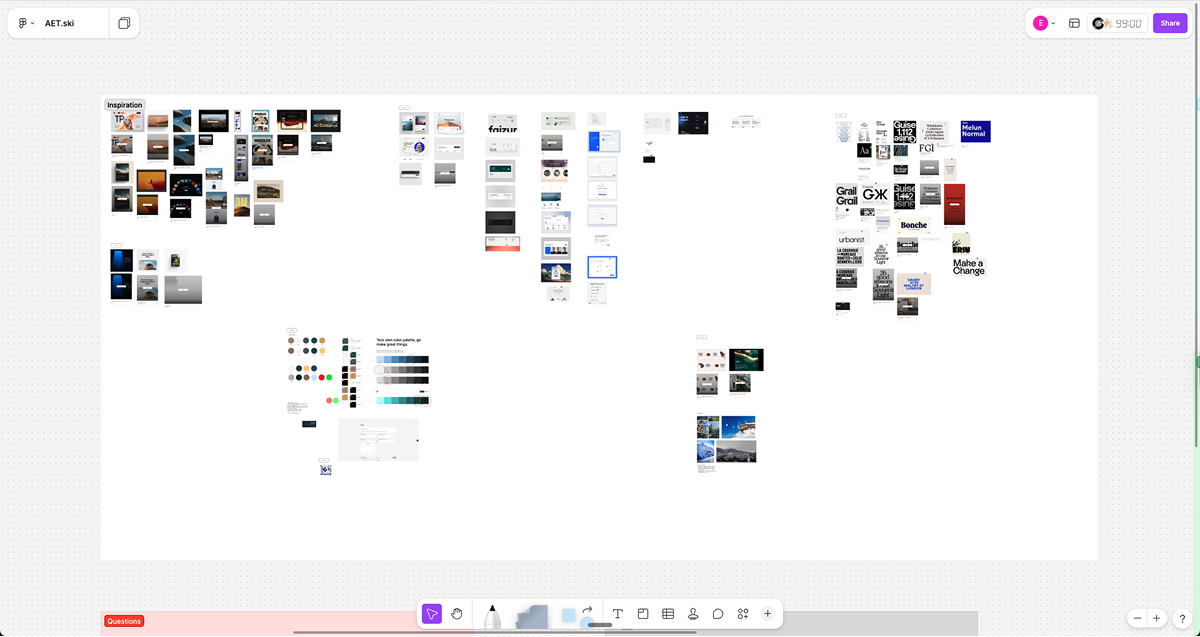The height and width of the screenshot is (637, 1200).
Task: Open the Figma main menu dropdown
Action: pos(26,23)
